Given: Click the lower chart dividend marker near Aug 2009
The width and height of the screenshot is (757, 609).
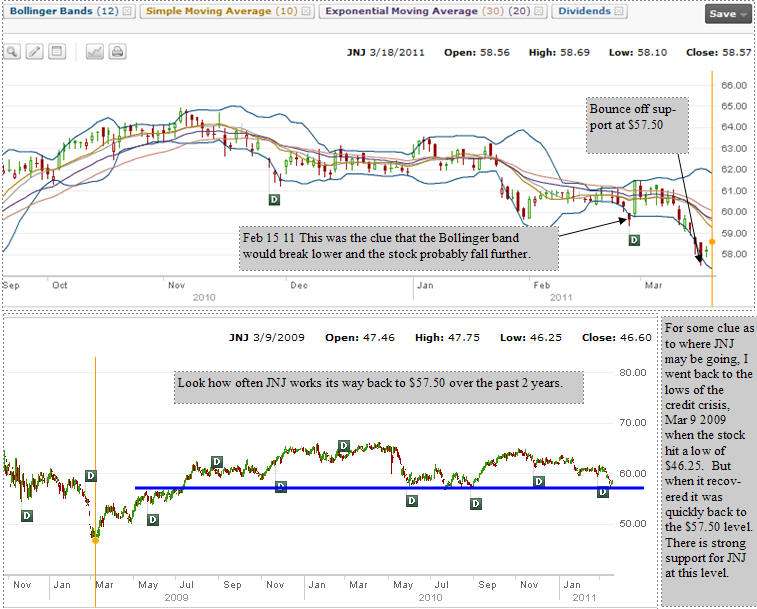Looking at the screenshot, I should pos(217,462).
